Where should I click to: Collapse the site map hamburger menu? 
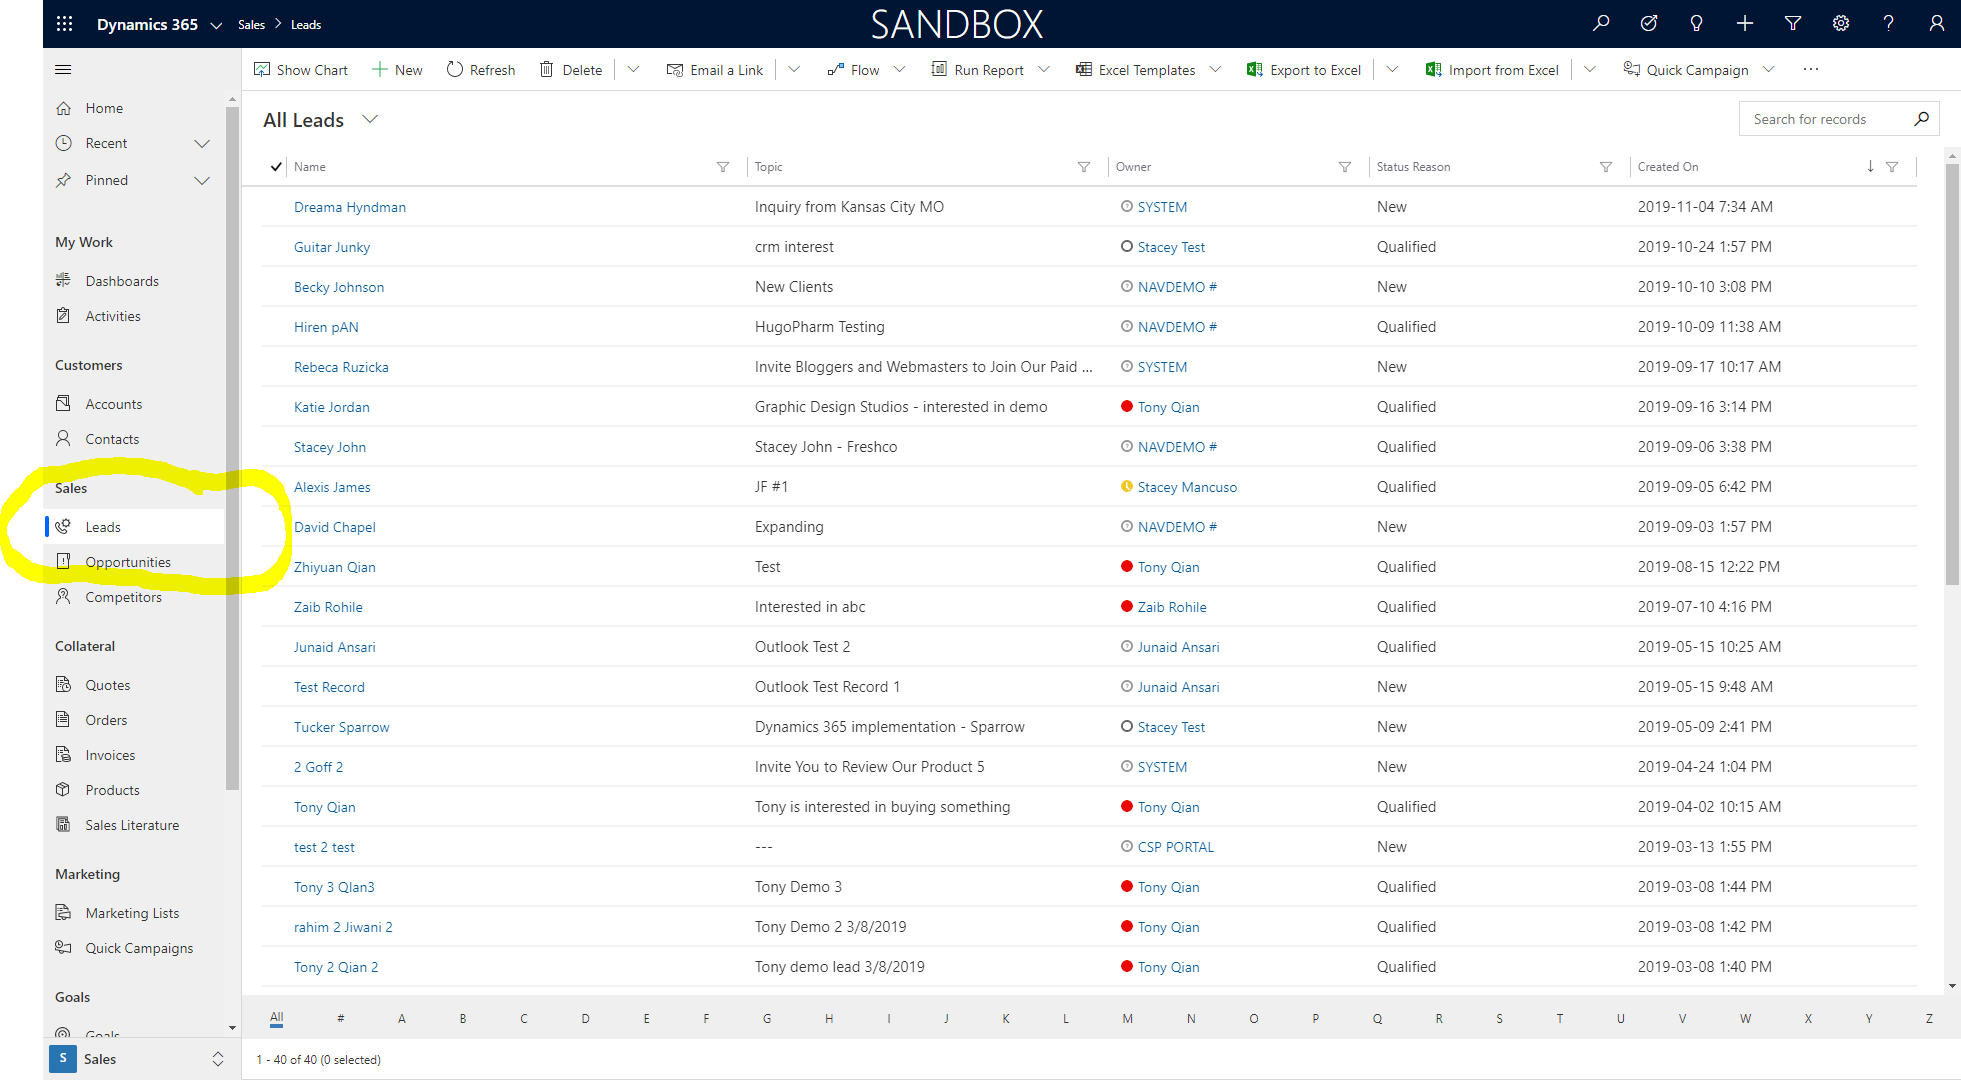pyautogui.click(x=63, y=69)
